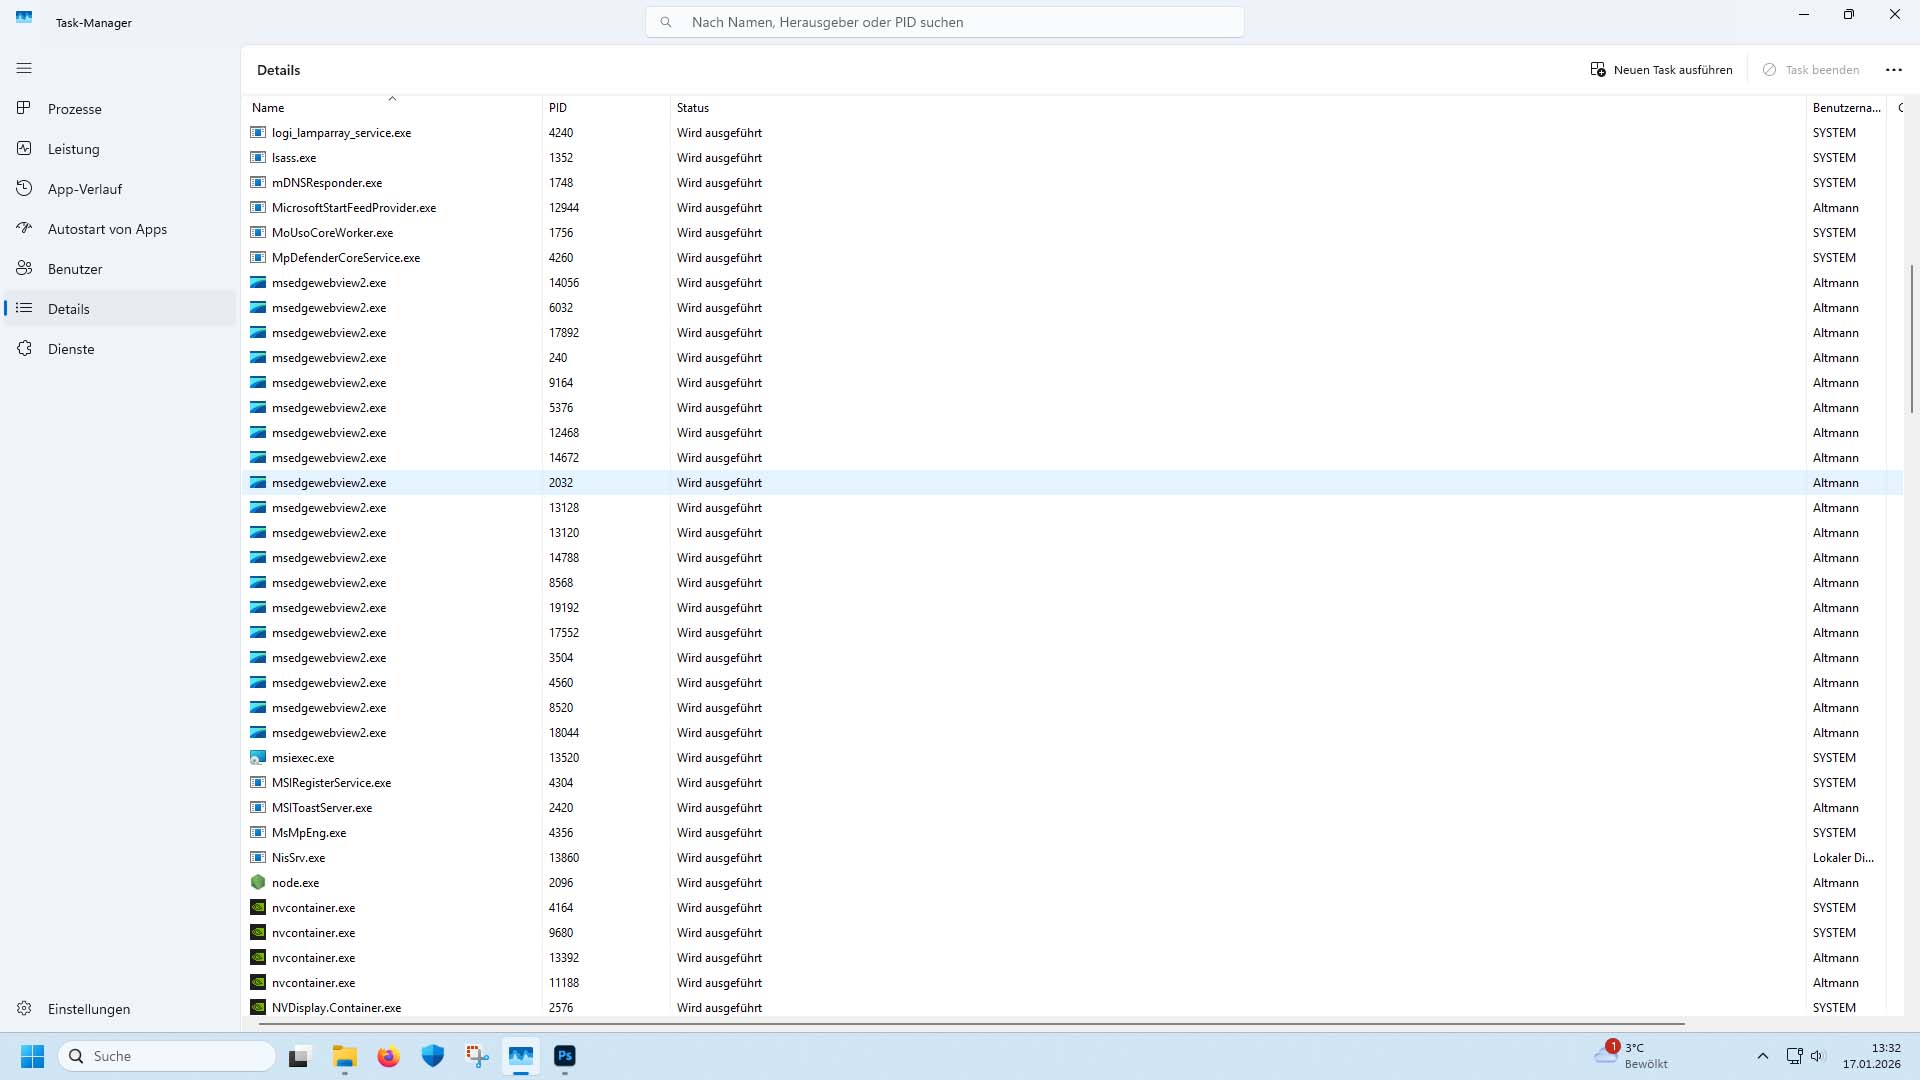Sort by the Benutzername column header
The image size is (1920, 1080).
[1845, 108]
